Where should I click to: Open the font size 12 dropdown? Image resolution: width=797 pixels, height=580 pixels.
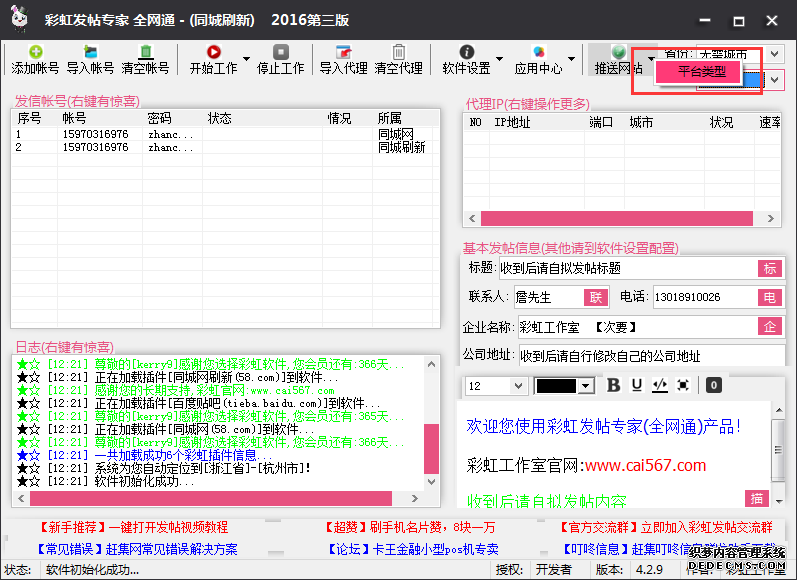pos(518,386)
